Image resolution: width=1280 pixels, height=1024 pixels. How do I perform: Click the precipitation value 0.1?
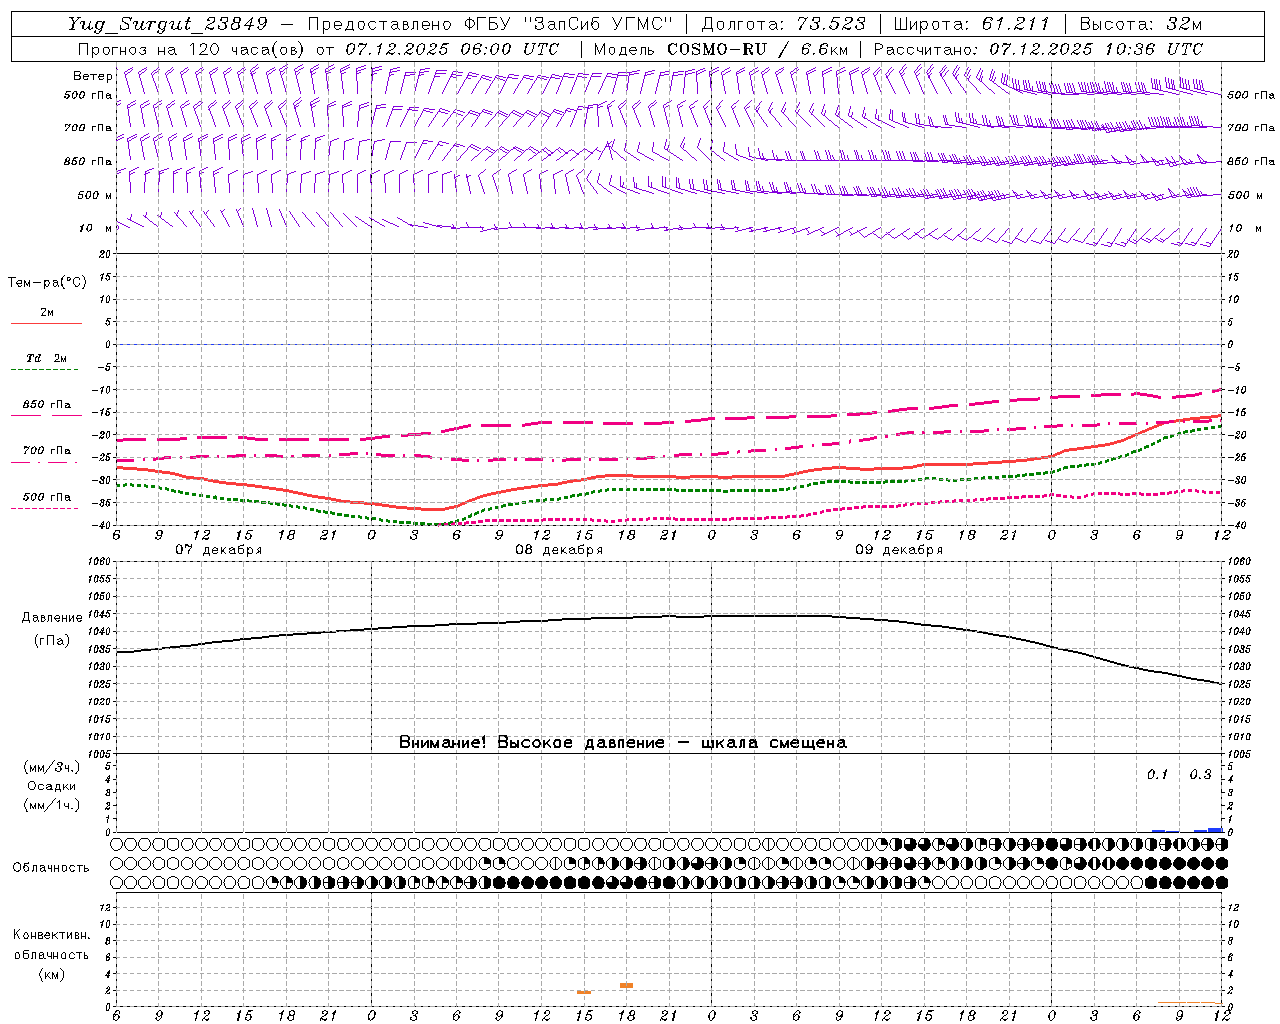1157,775
